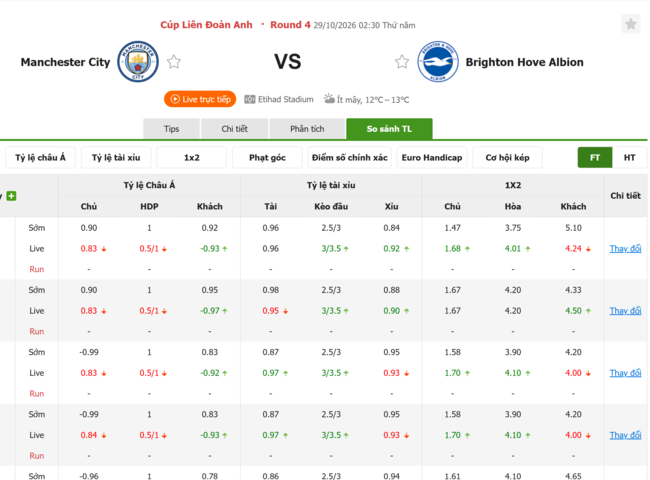Click the Etihad Stadium venue icon
Screen dimensions: 650x480
pyautogui.click(x=250, y=99)
